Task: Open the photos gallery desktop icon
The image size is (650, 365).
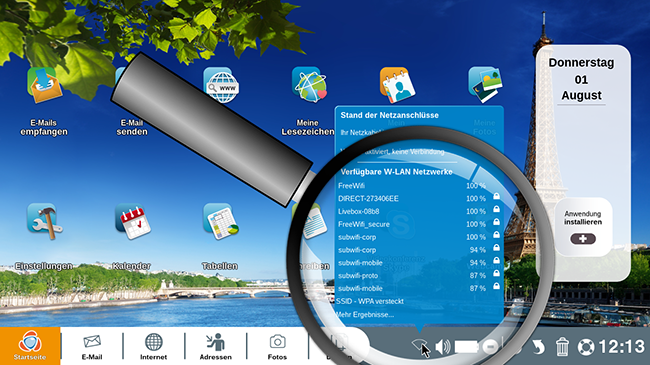Action: 485,85
